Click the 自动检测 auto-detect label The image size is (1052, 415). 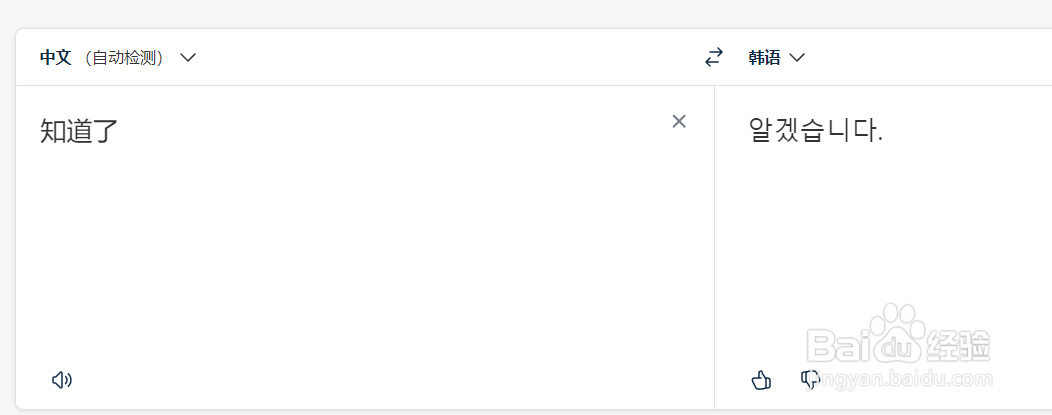coord(126,58)
